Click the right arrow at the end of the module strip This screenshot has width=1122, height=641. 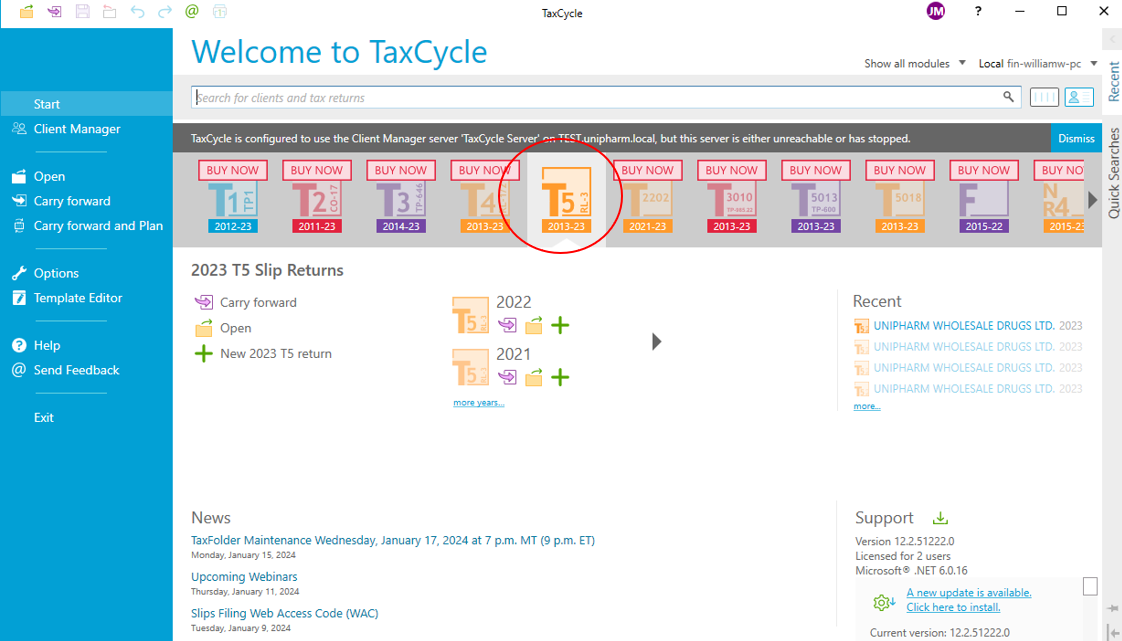1093,200
